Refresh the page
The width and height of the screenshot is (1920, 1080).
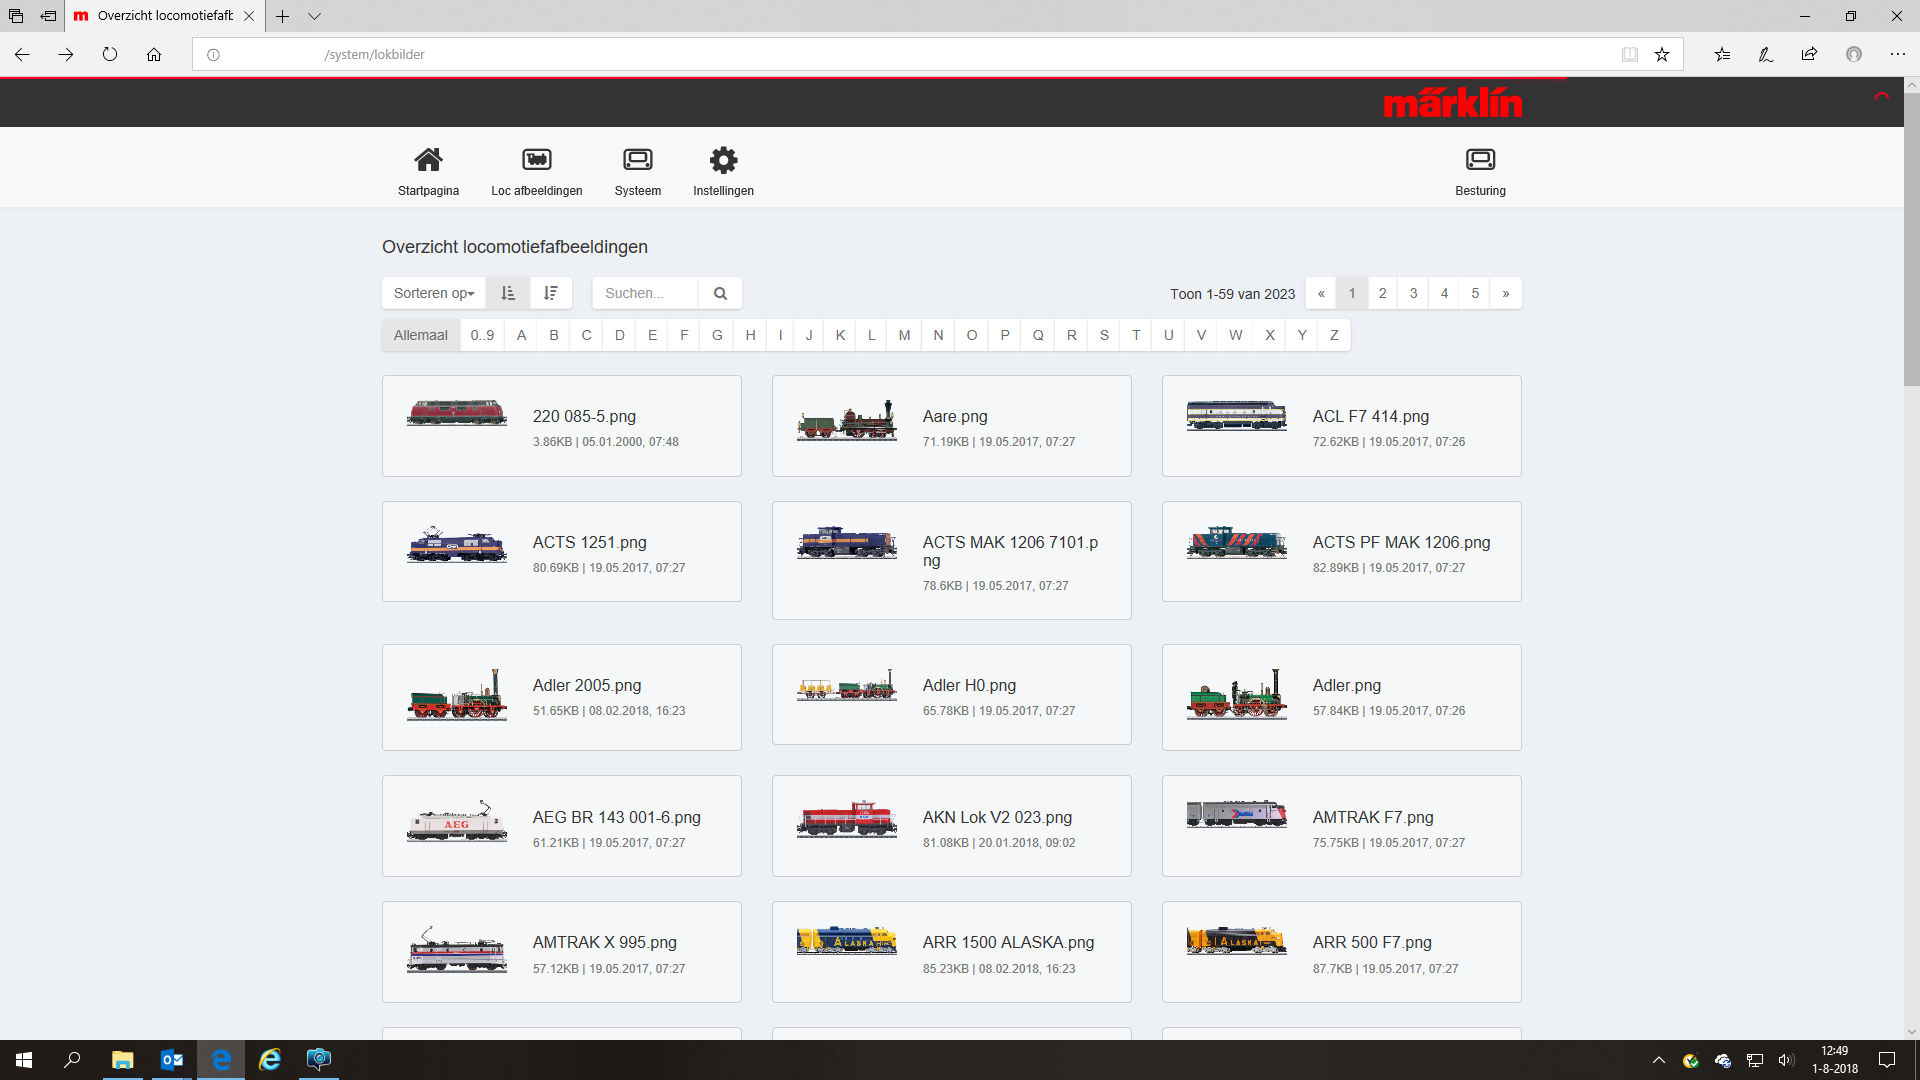110,54
